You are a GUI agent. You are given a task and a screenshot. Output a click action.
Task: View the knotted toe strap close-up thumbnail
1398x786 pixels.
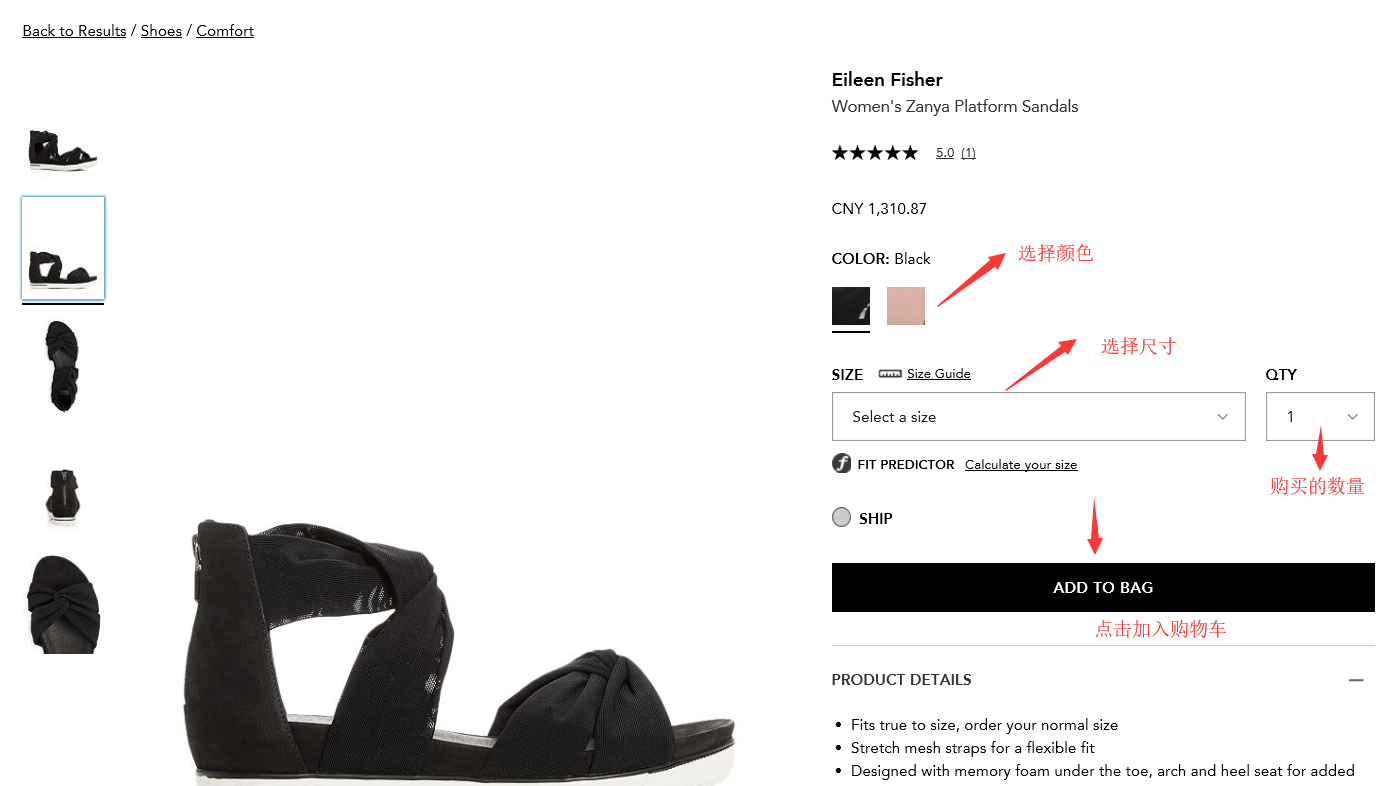pyautogui.click(x=63, y=603)
